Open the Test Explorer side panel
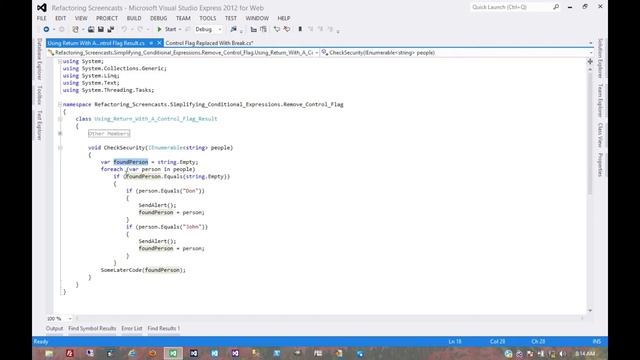640x360 pixels. tap(39, 125)
